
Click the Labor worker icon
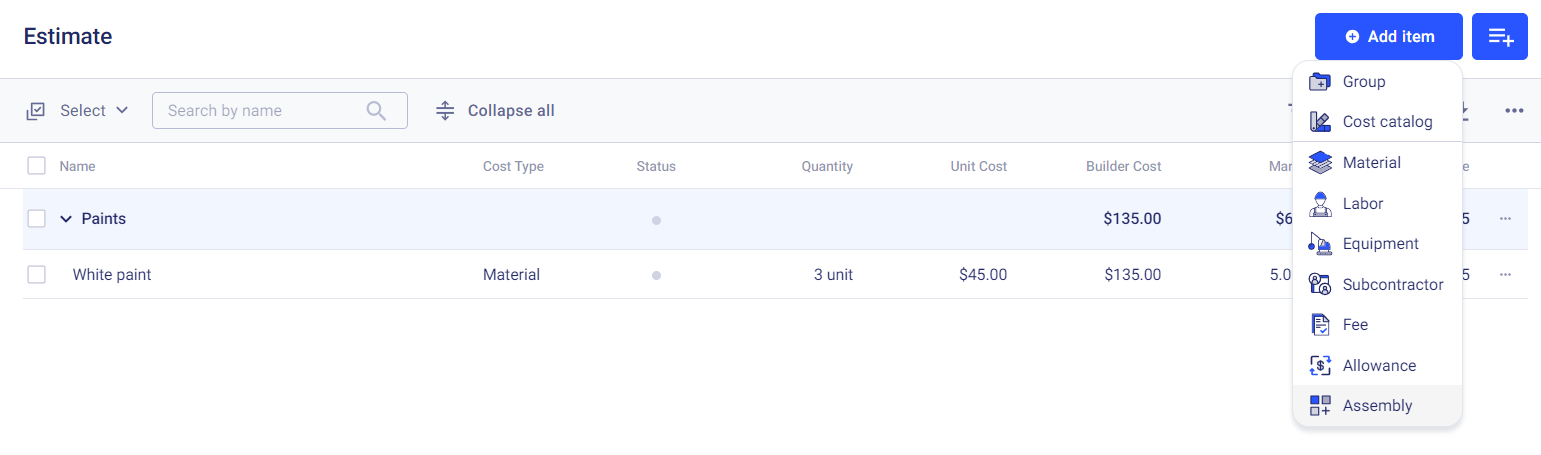pyautogui.click(x=1320, y=204)
